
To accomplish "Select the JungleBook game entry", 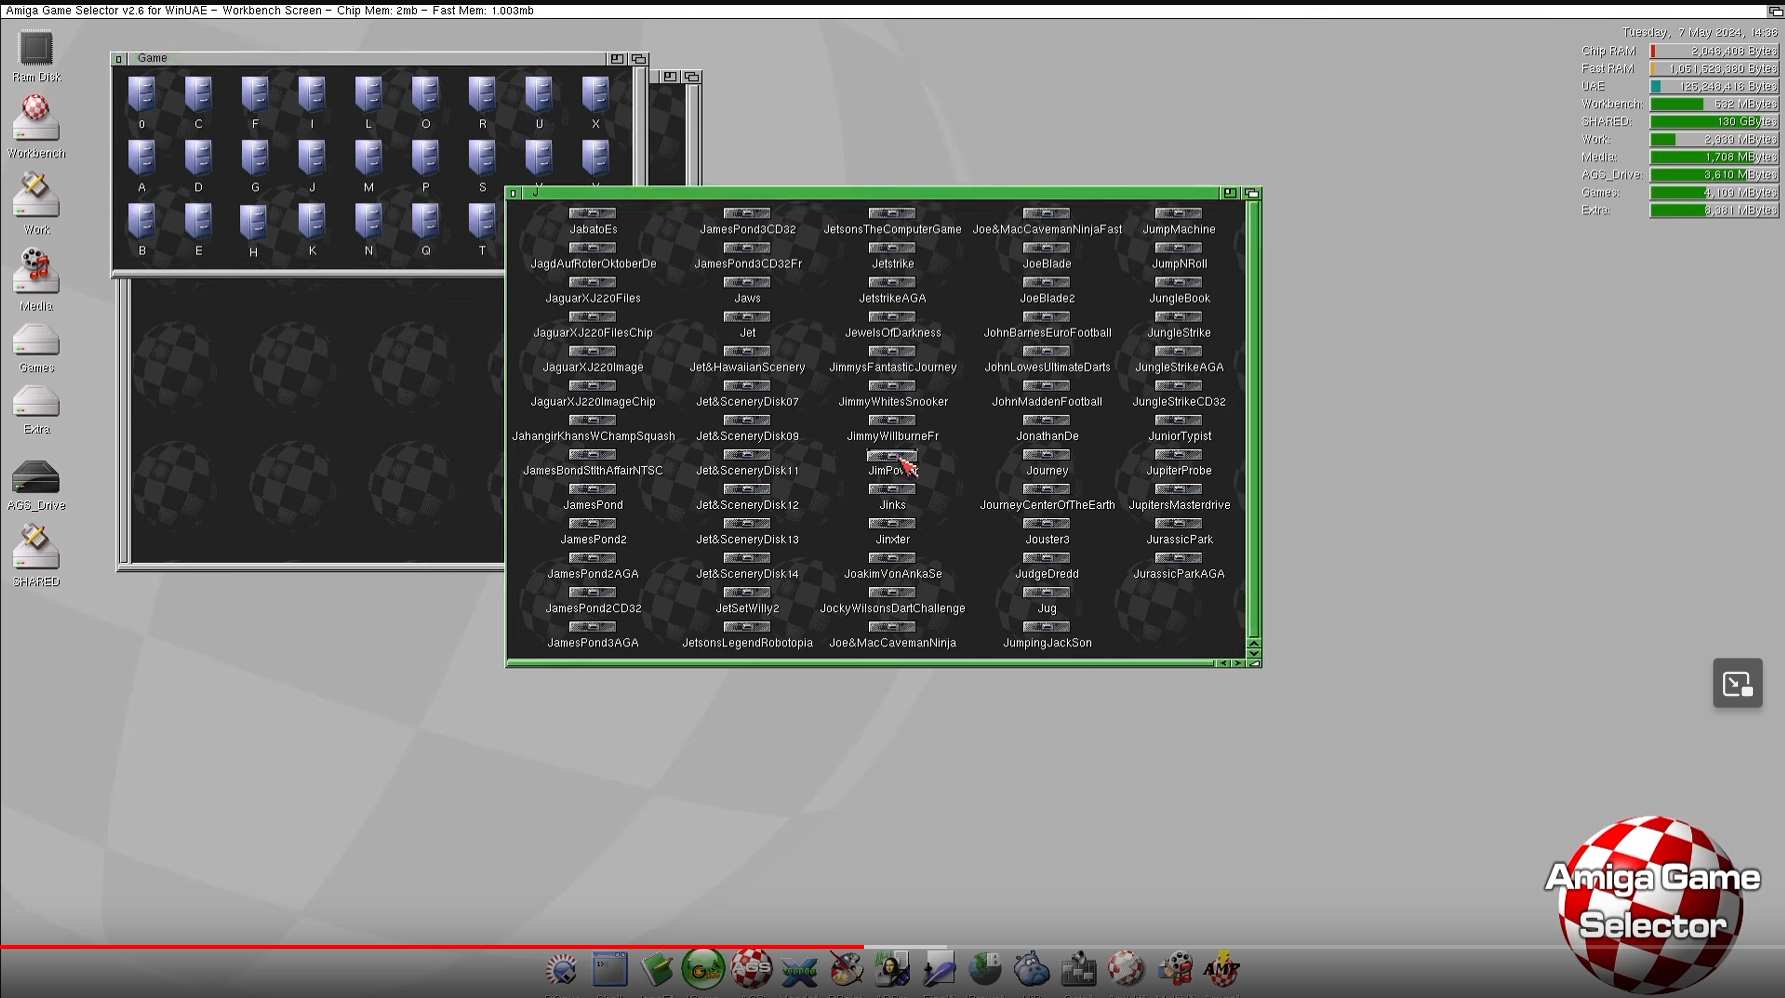I will [1179, 291].
